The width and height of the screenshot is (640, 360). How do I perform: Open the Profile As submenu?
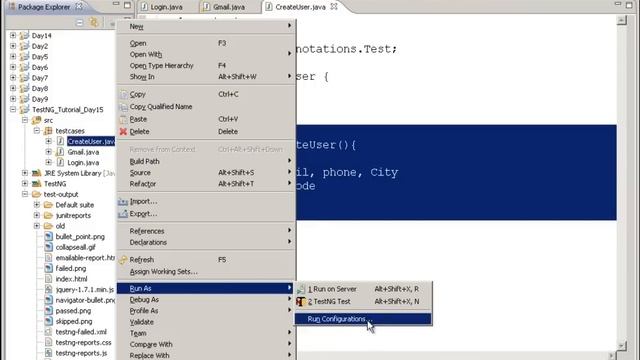pos(206,311)
